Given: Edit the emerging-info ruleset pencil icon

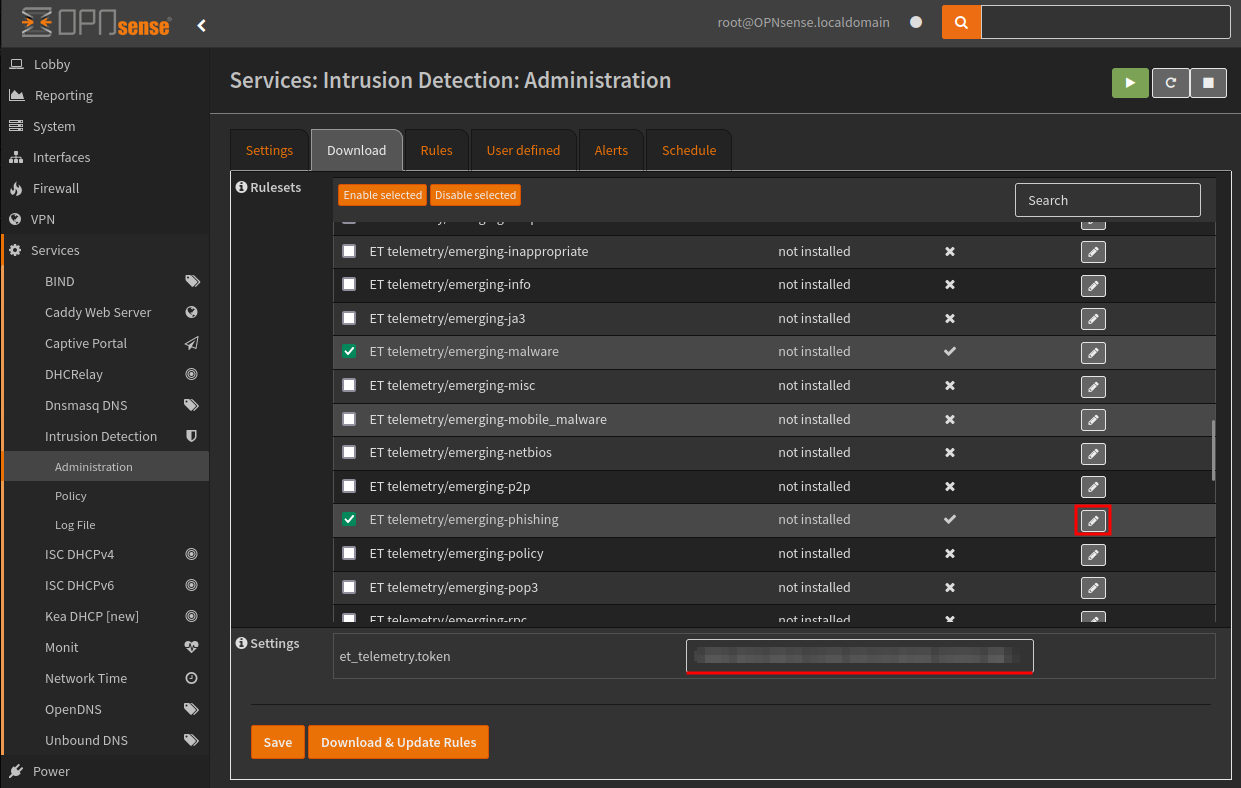Looking at the screenshot, I should (x=1093, y=286).
